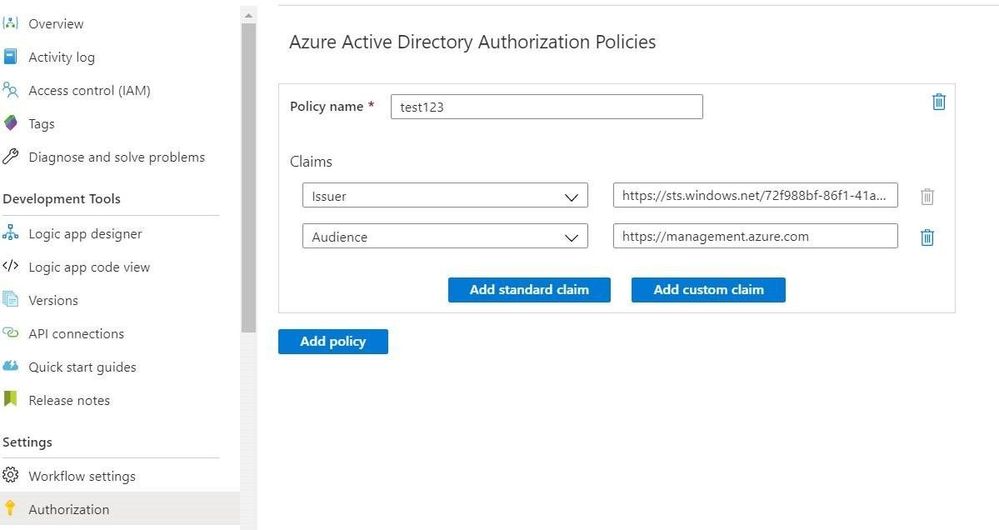Click the Logic app designer icon
999x530 pixels.
pyautogui.click(x=10, y=233)
